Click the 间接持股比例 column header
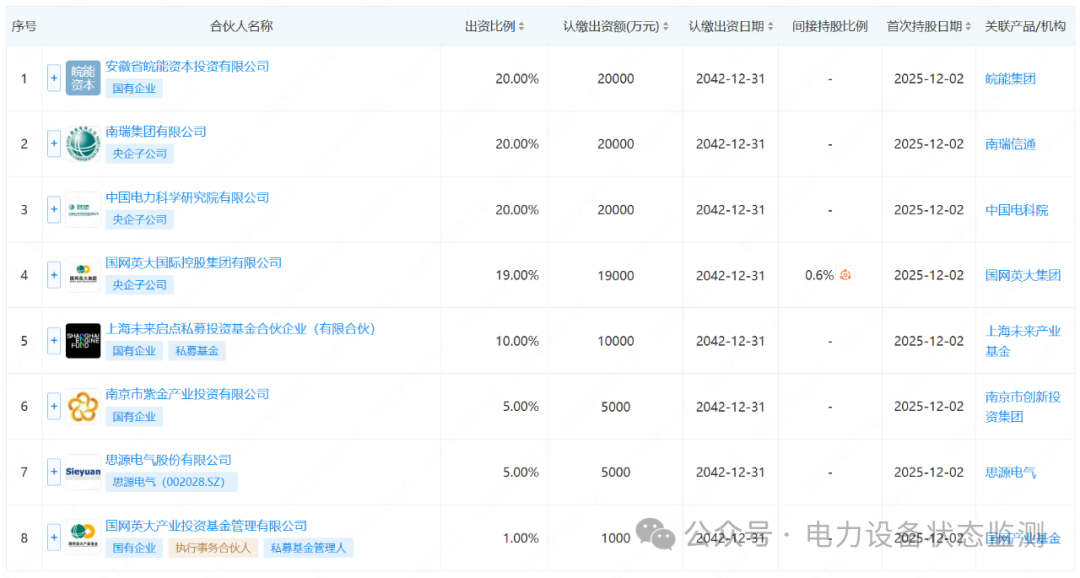1080x578 pixels. (830, 26)
